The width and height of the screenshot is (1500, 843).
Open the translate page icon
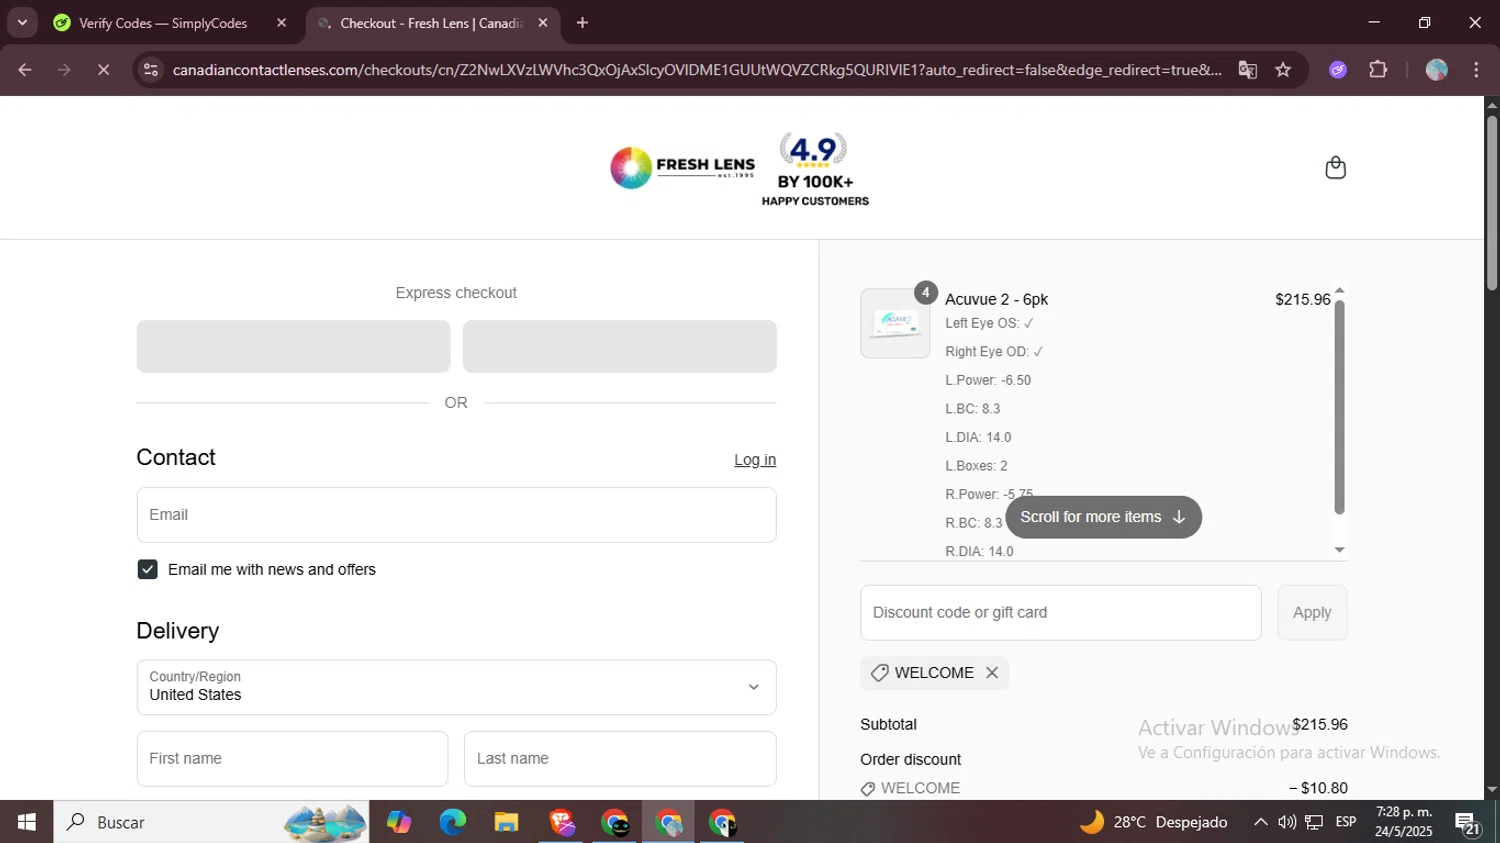pos(1247,70)
